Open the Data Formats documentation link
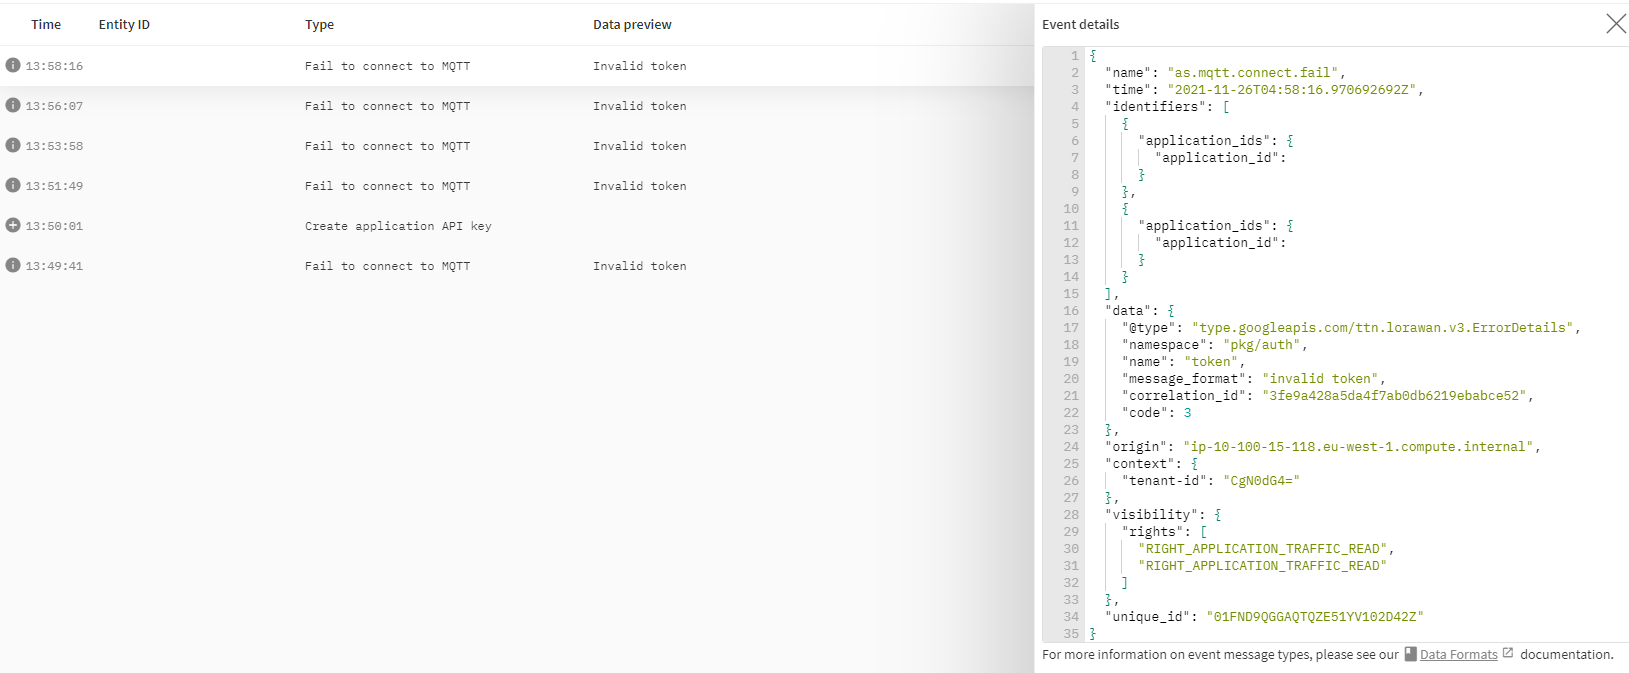 [x=1458, y=655]
